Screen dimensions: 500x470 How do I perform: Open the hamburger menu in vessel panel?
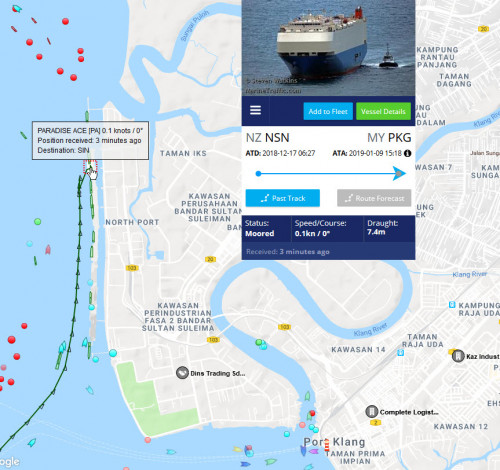[x=255, y=110]
